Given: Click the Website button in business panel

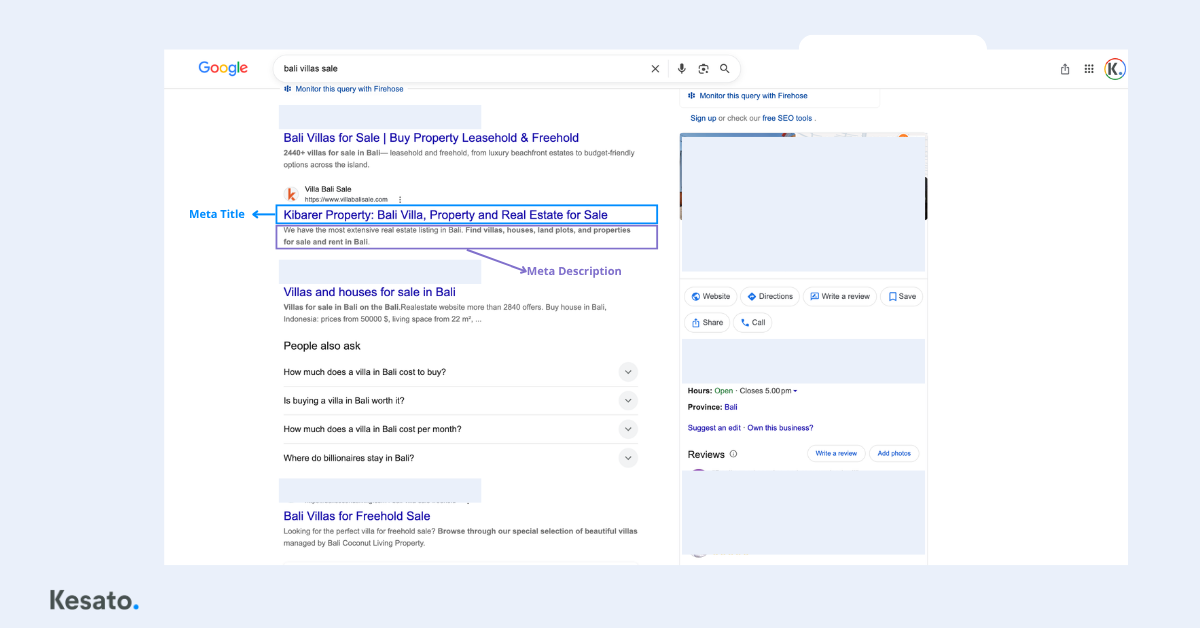Looking at the screenshot, I should click(x=710, y=297).
